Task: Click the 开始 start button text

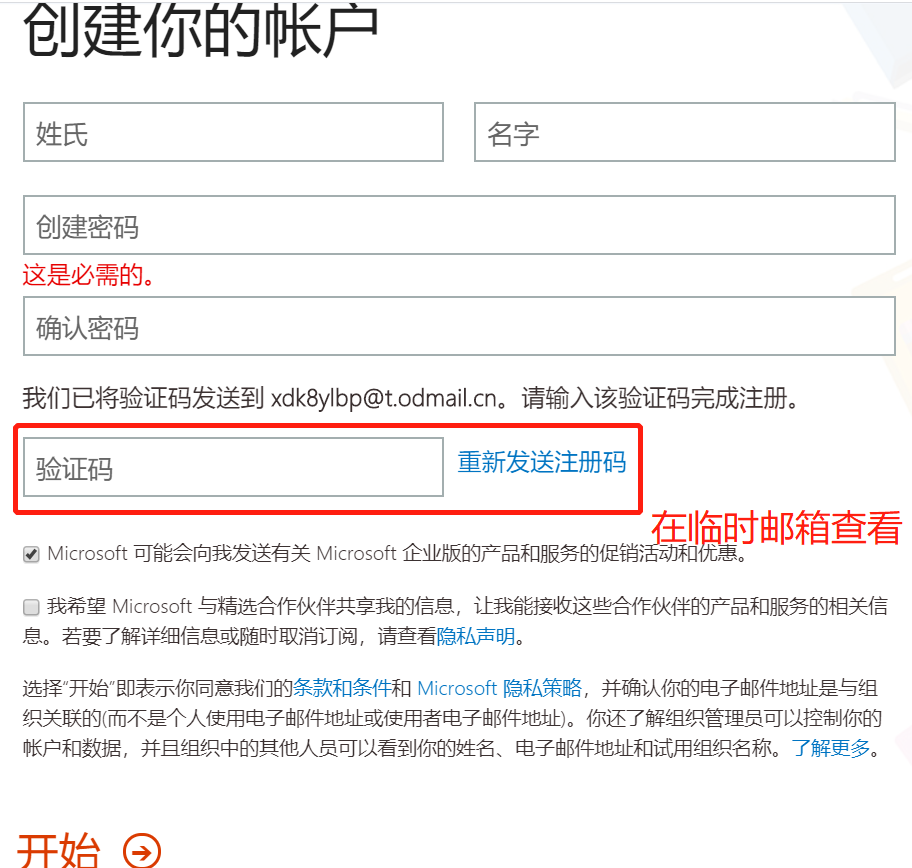Action: [59, 851]
